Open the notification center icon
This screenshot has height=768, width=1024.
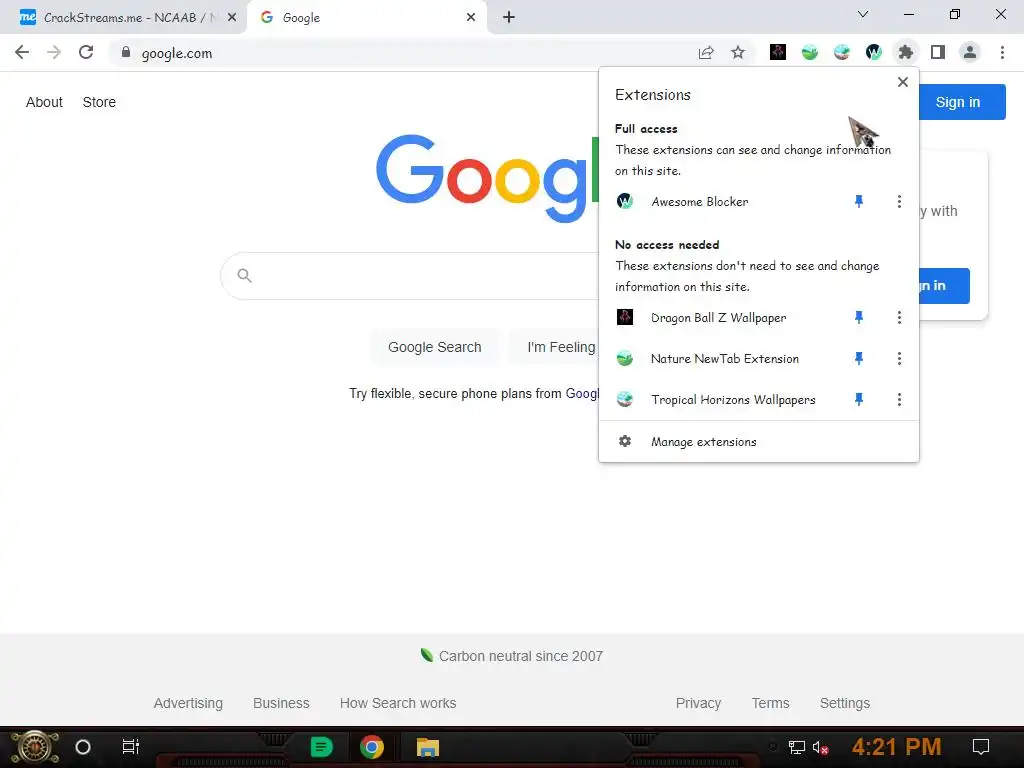click(981, 746)
